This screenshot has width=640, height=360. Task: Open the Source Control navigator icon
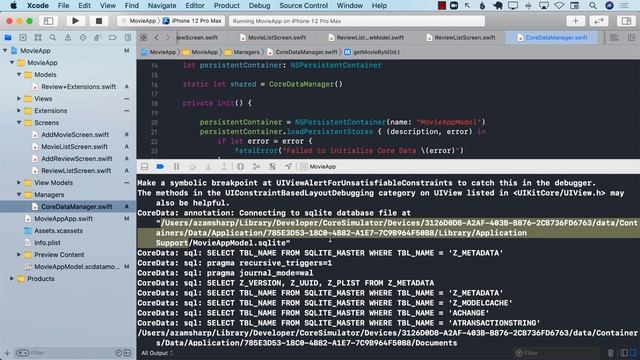(x=23, y=38)
